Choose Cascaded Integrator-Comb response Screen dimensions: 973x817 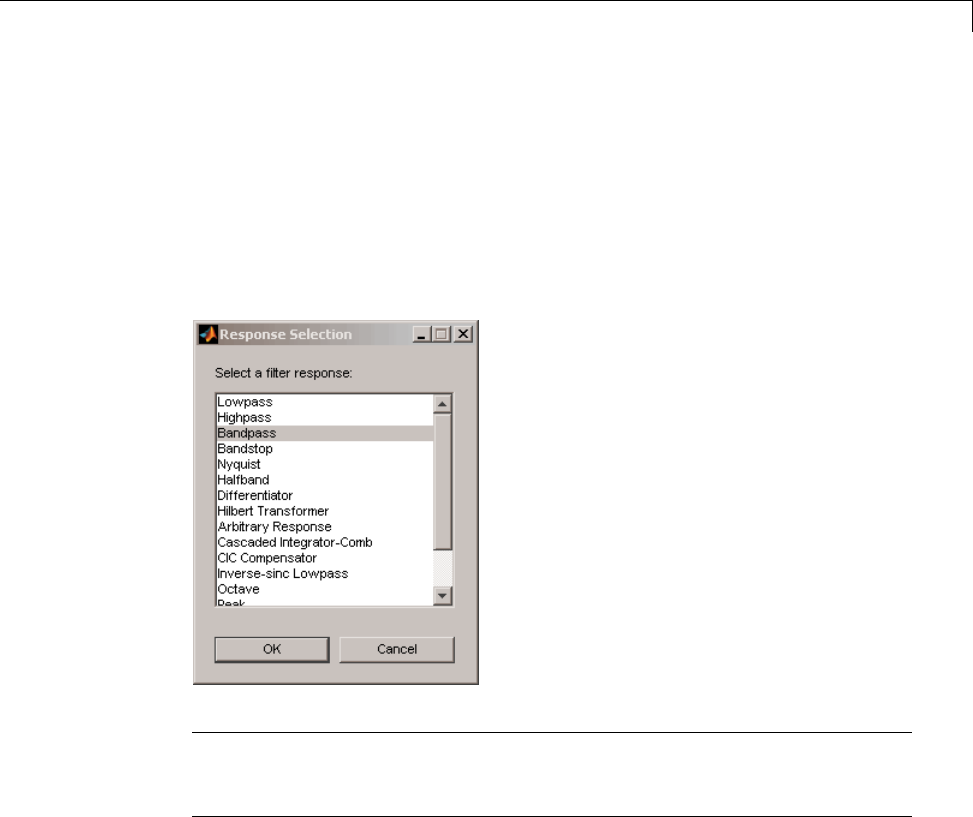(x=325, y=542)
